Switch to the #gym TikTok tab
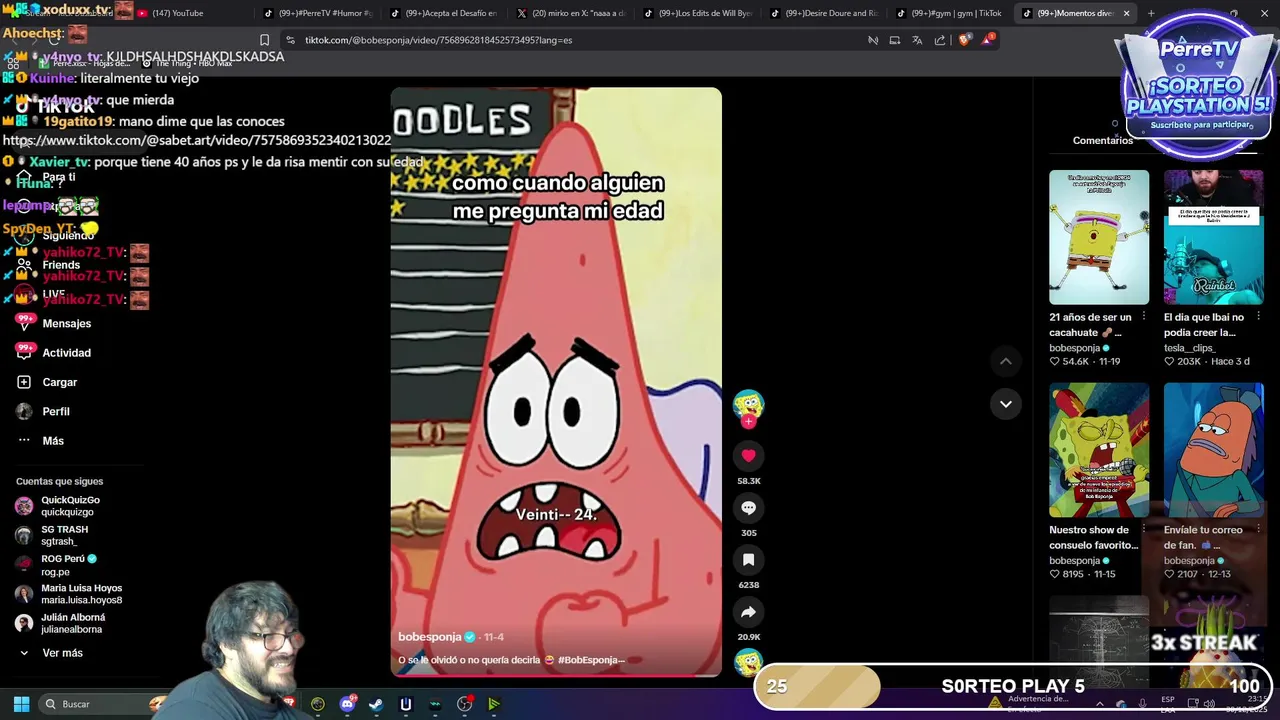The image size is (1280, 720). pos(950,13)
